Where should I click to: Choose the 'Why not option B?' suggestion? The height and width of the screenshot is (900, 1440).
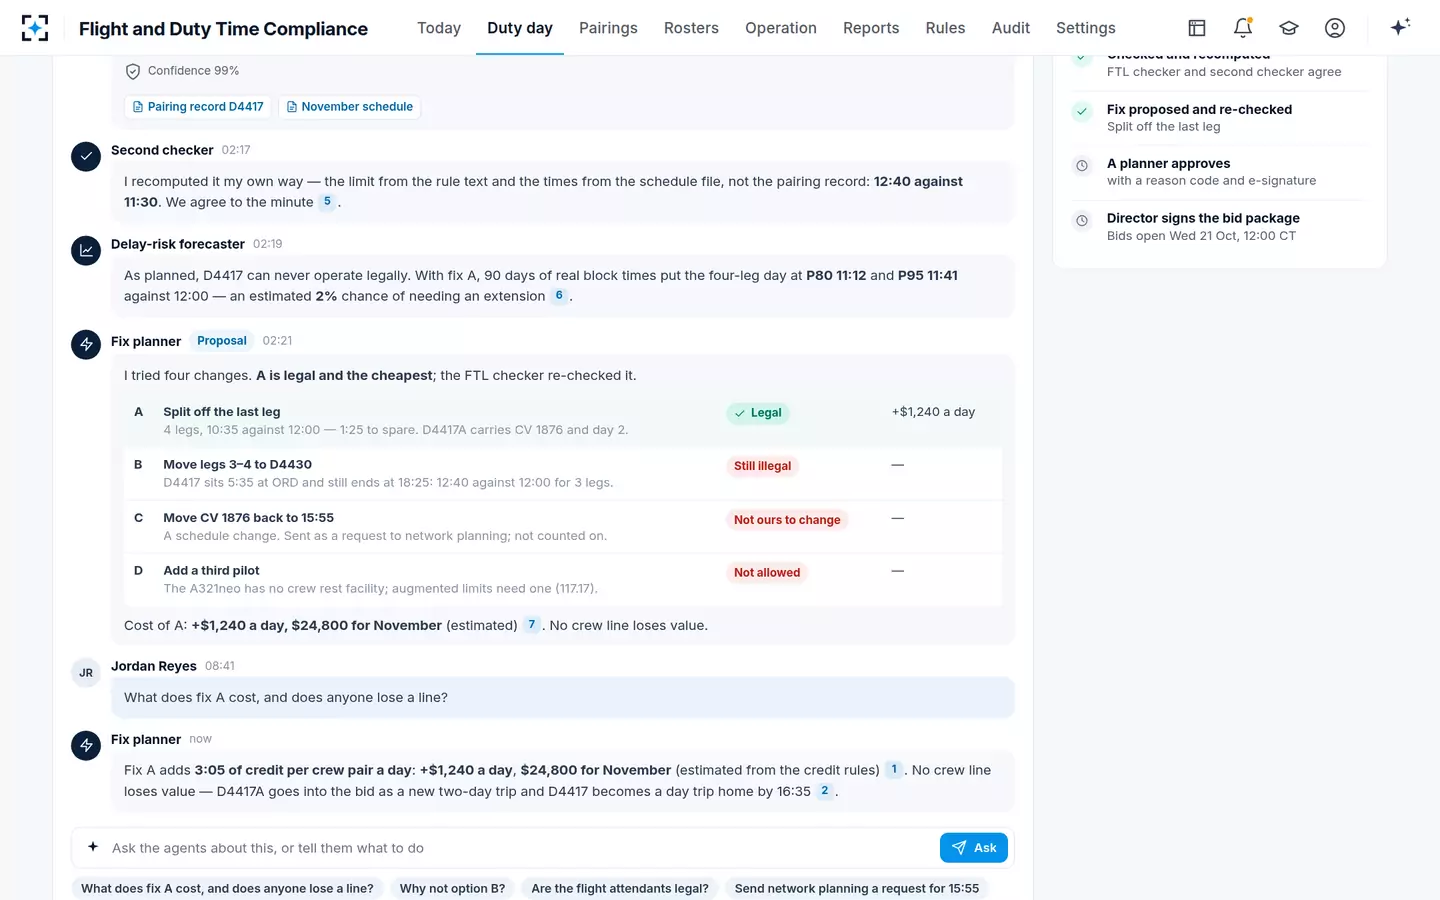[452, 888]
